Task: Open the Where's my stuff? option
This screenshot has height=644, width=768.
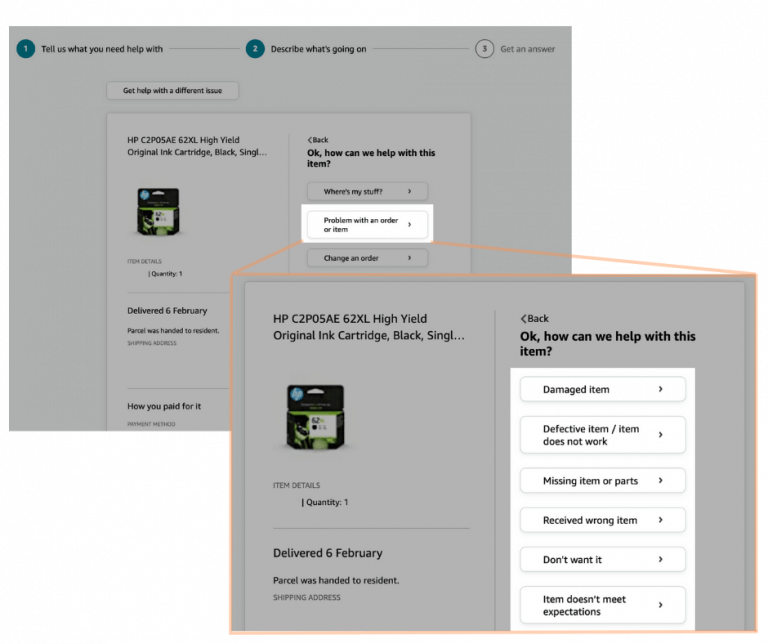Action: point(367,191)
